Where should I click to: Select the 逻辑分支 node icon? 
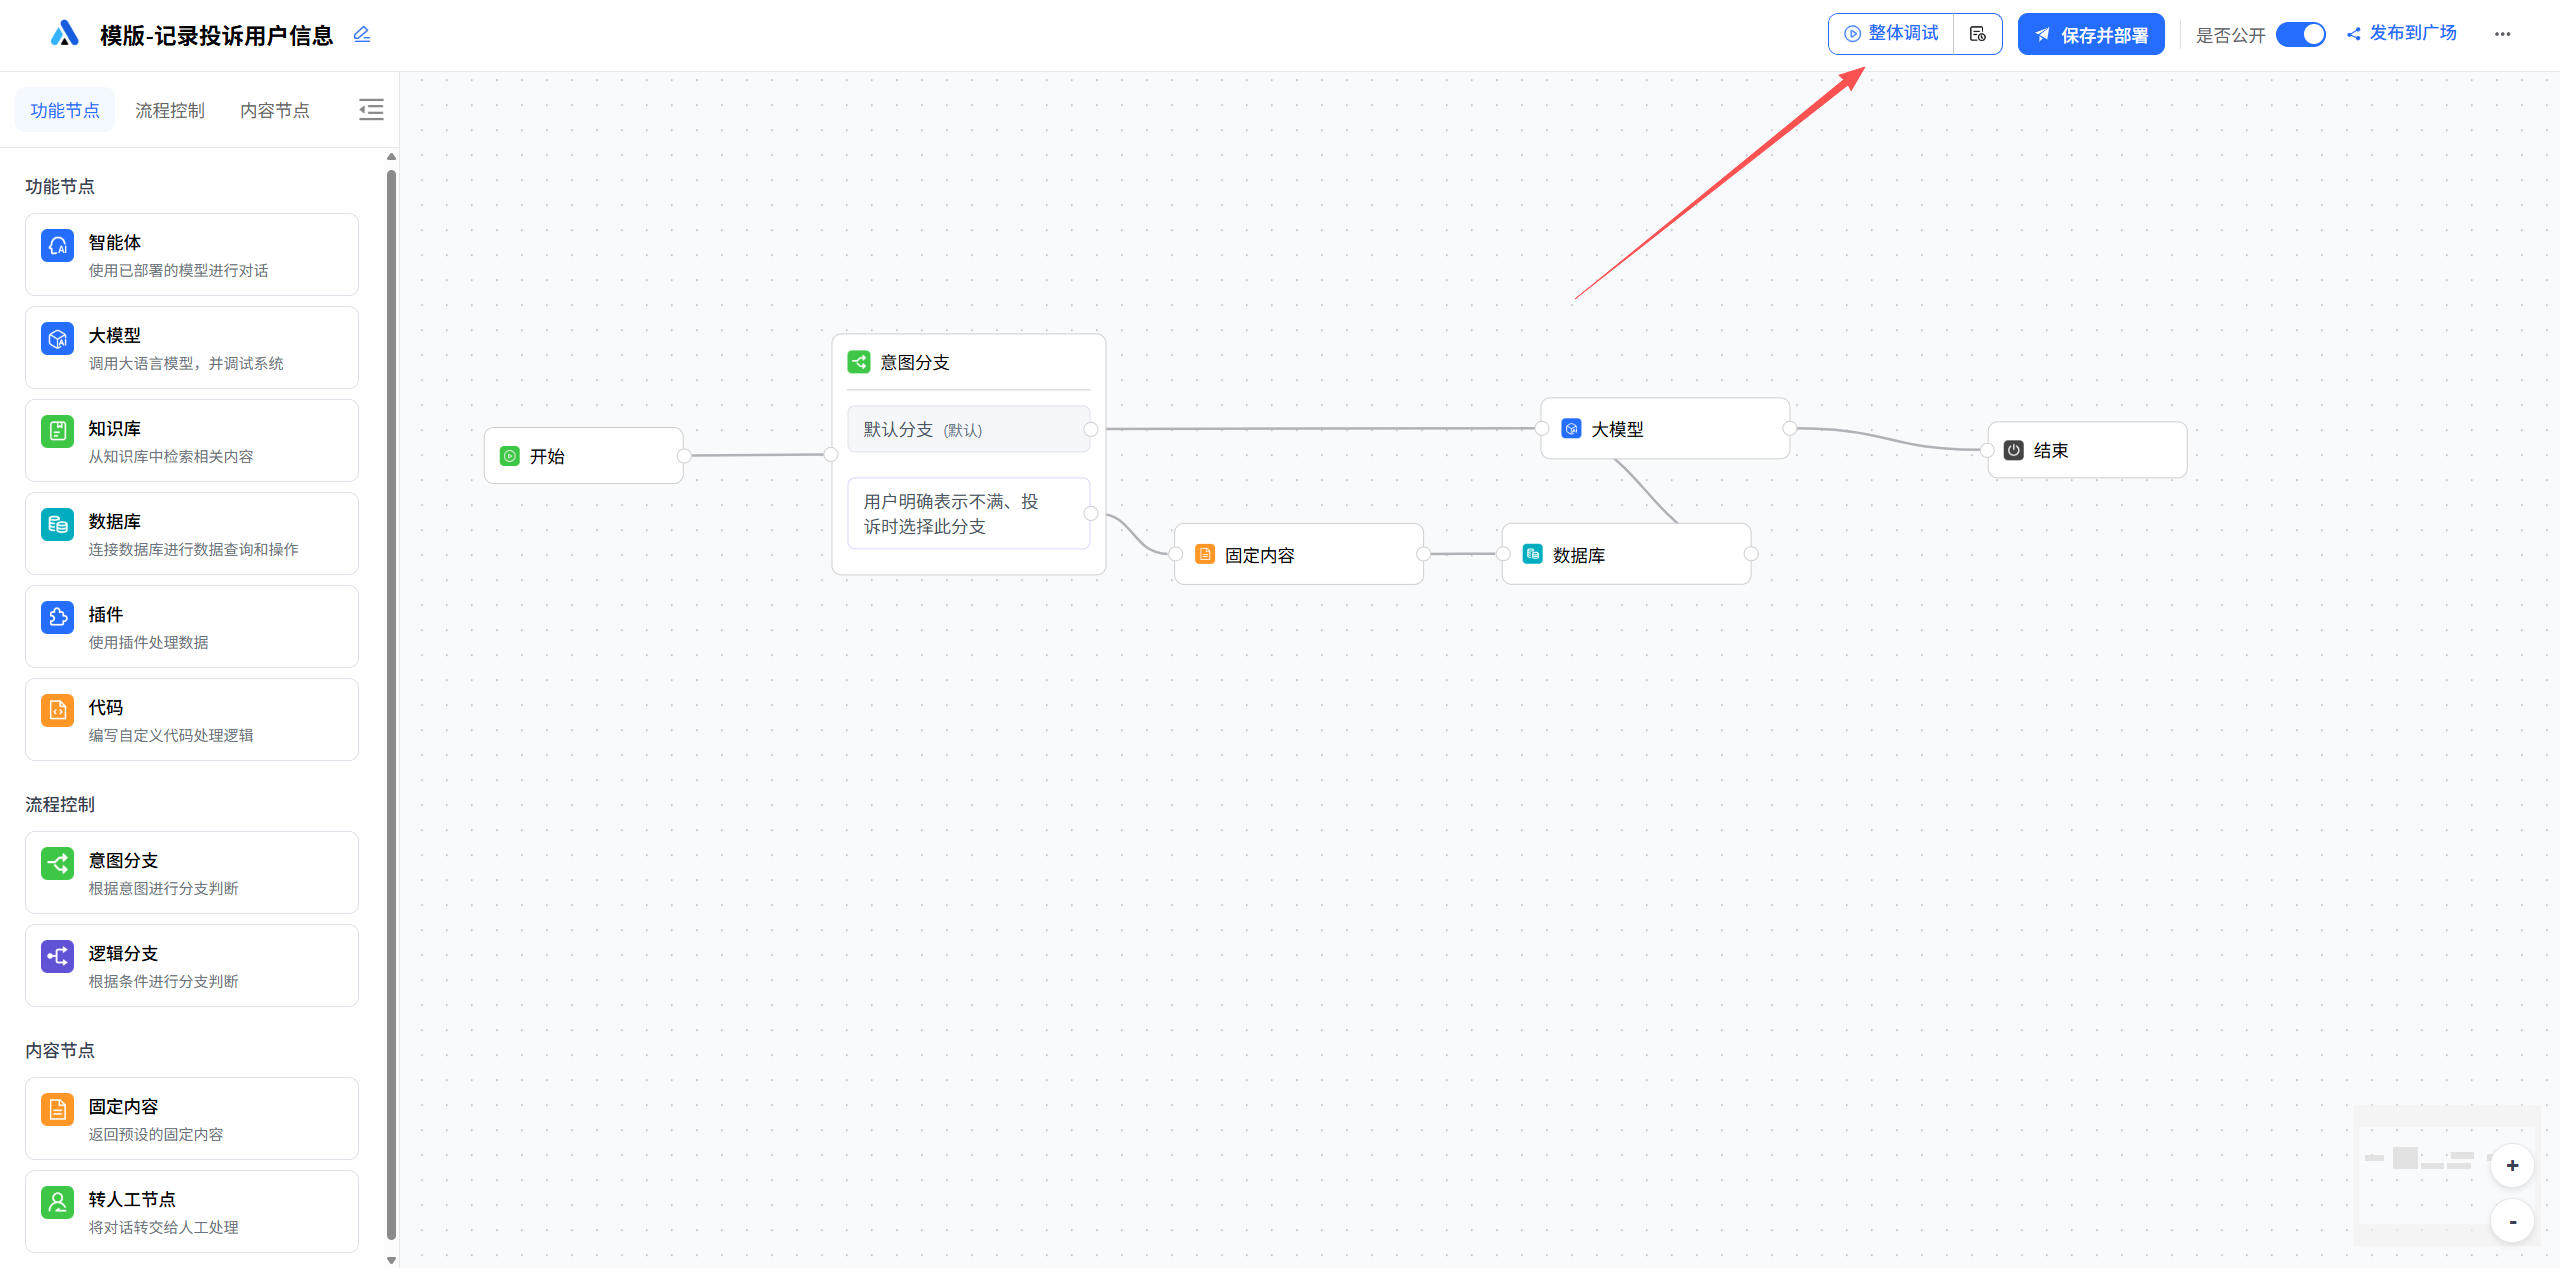pos(57,956)
